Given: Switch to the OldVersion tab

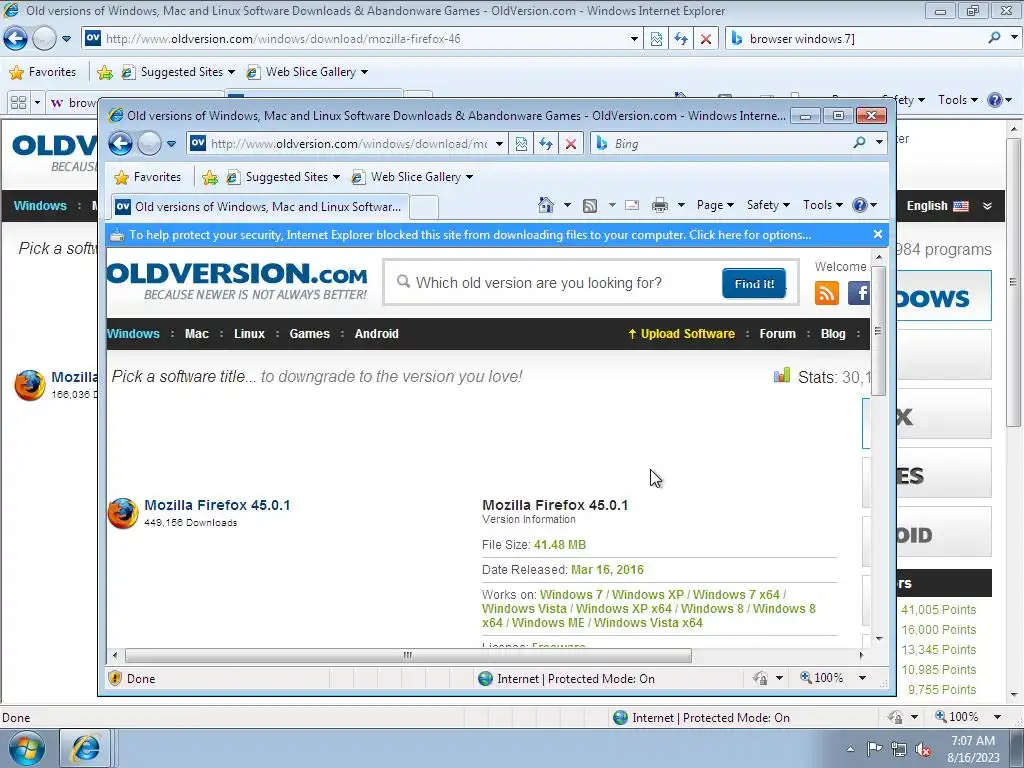Looking at the screenshot, I should click(x=259, y=207).
